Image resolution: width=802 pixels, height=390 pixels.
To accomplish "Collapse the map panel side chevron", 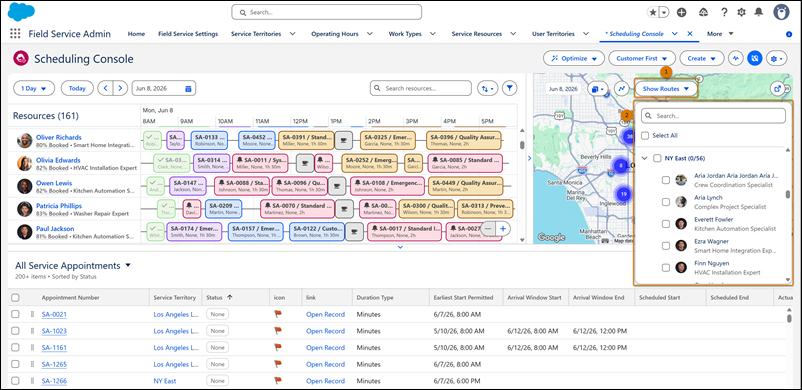I will [x=529, y=158].
